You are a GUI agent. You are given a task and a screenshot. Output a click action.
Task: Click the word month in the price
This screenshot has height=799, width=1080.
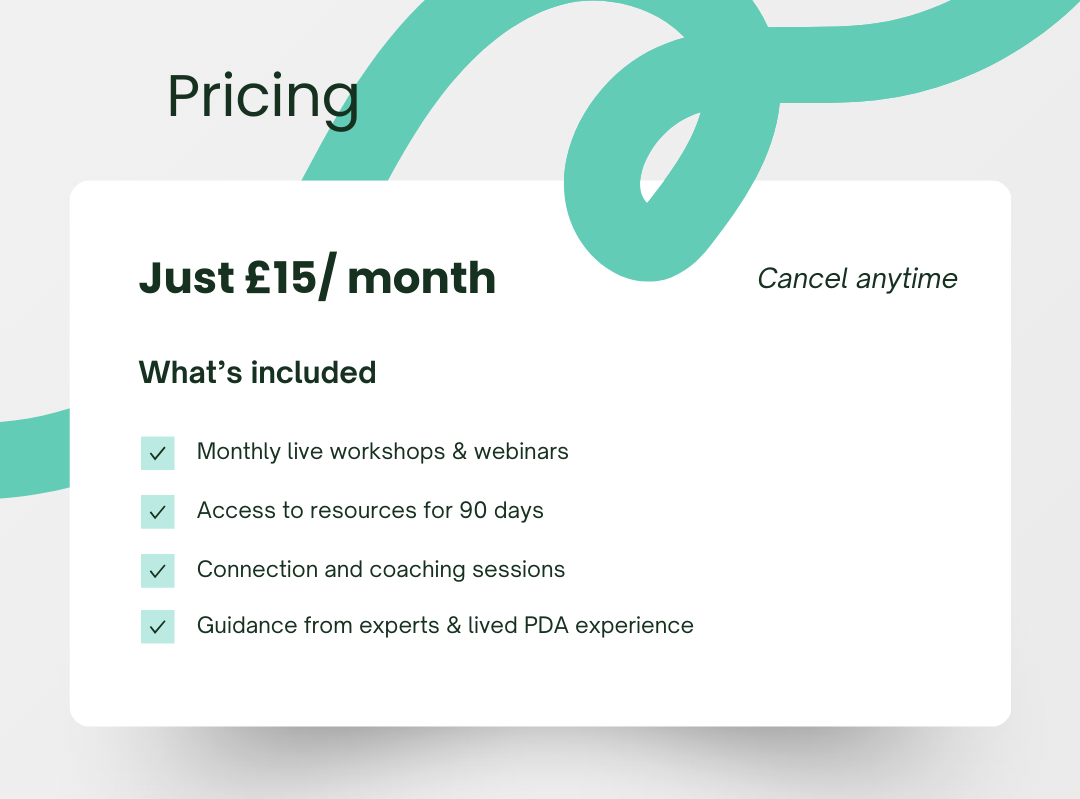[421, 278]
